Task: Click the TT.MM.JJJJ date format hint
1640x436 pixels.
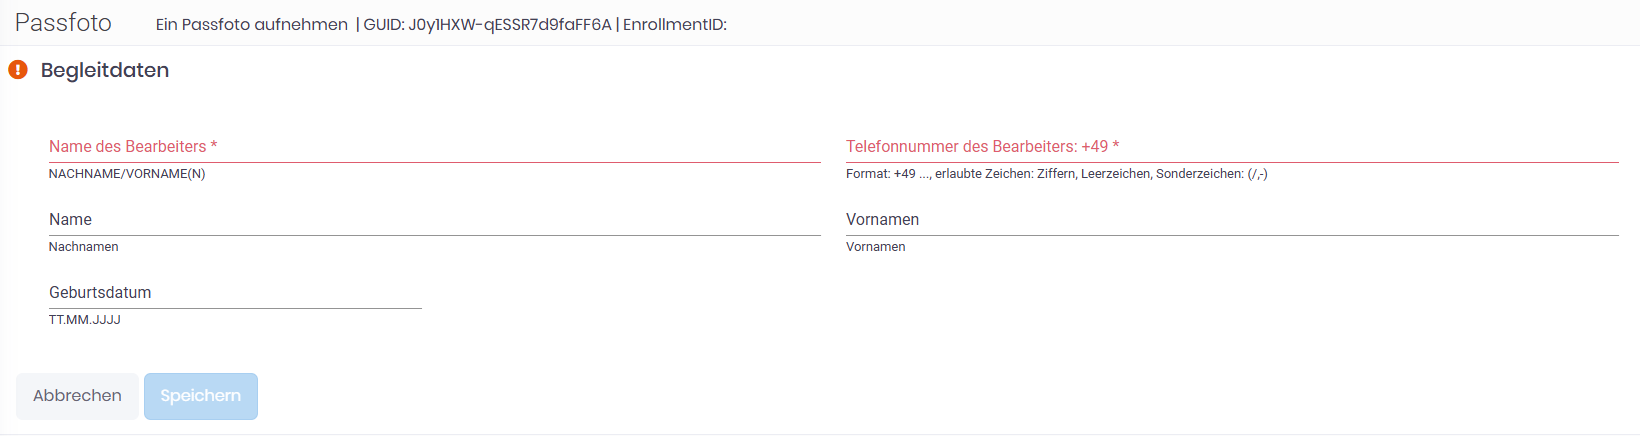Action: [x=85, y=320]
